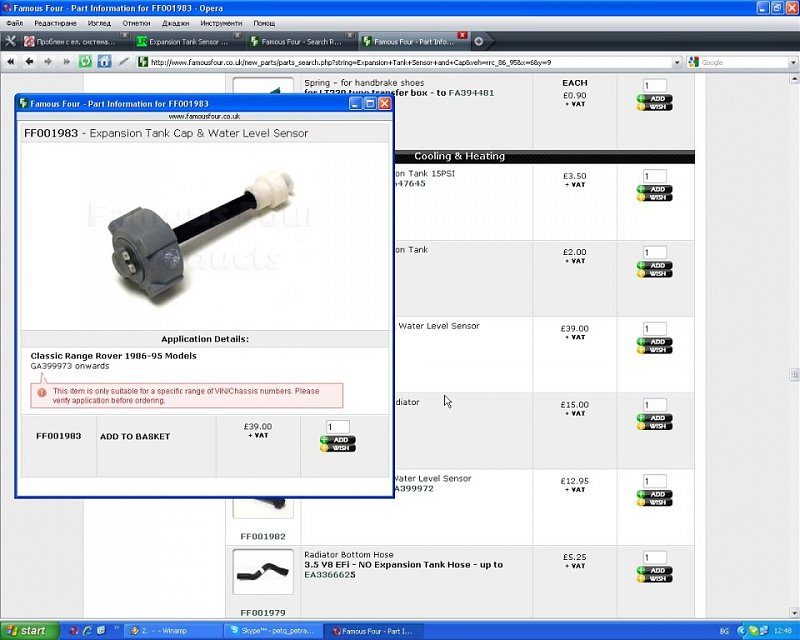
Task: Add the £0.90 handbrake spring to basket
Action: [x=655, y=99]
